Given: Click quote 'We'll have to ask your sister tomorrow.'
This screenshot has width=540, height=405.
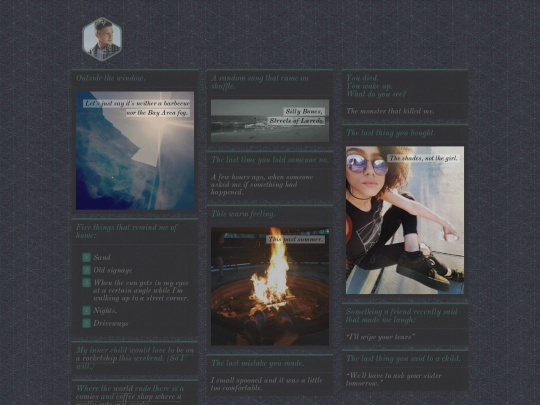Looking at the screenshot, I should tap(394, 379).
